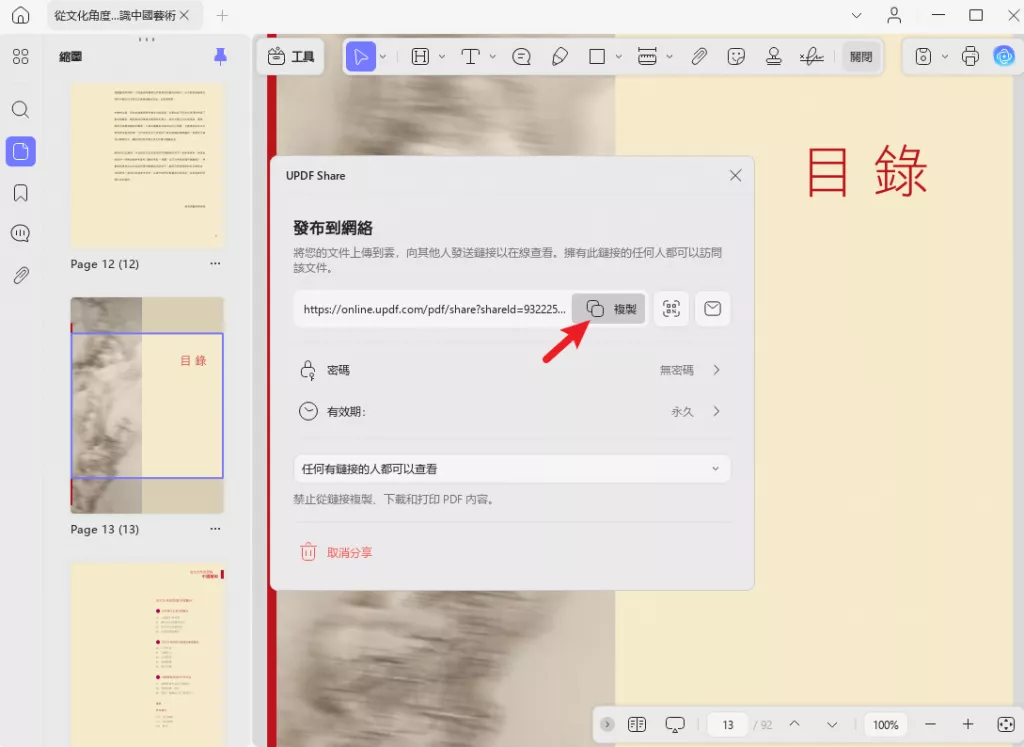This screenshot has height=747, width=1024.
Task: Expand the text tool dropdown arrow
Action: [492, 57]
